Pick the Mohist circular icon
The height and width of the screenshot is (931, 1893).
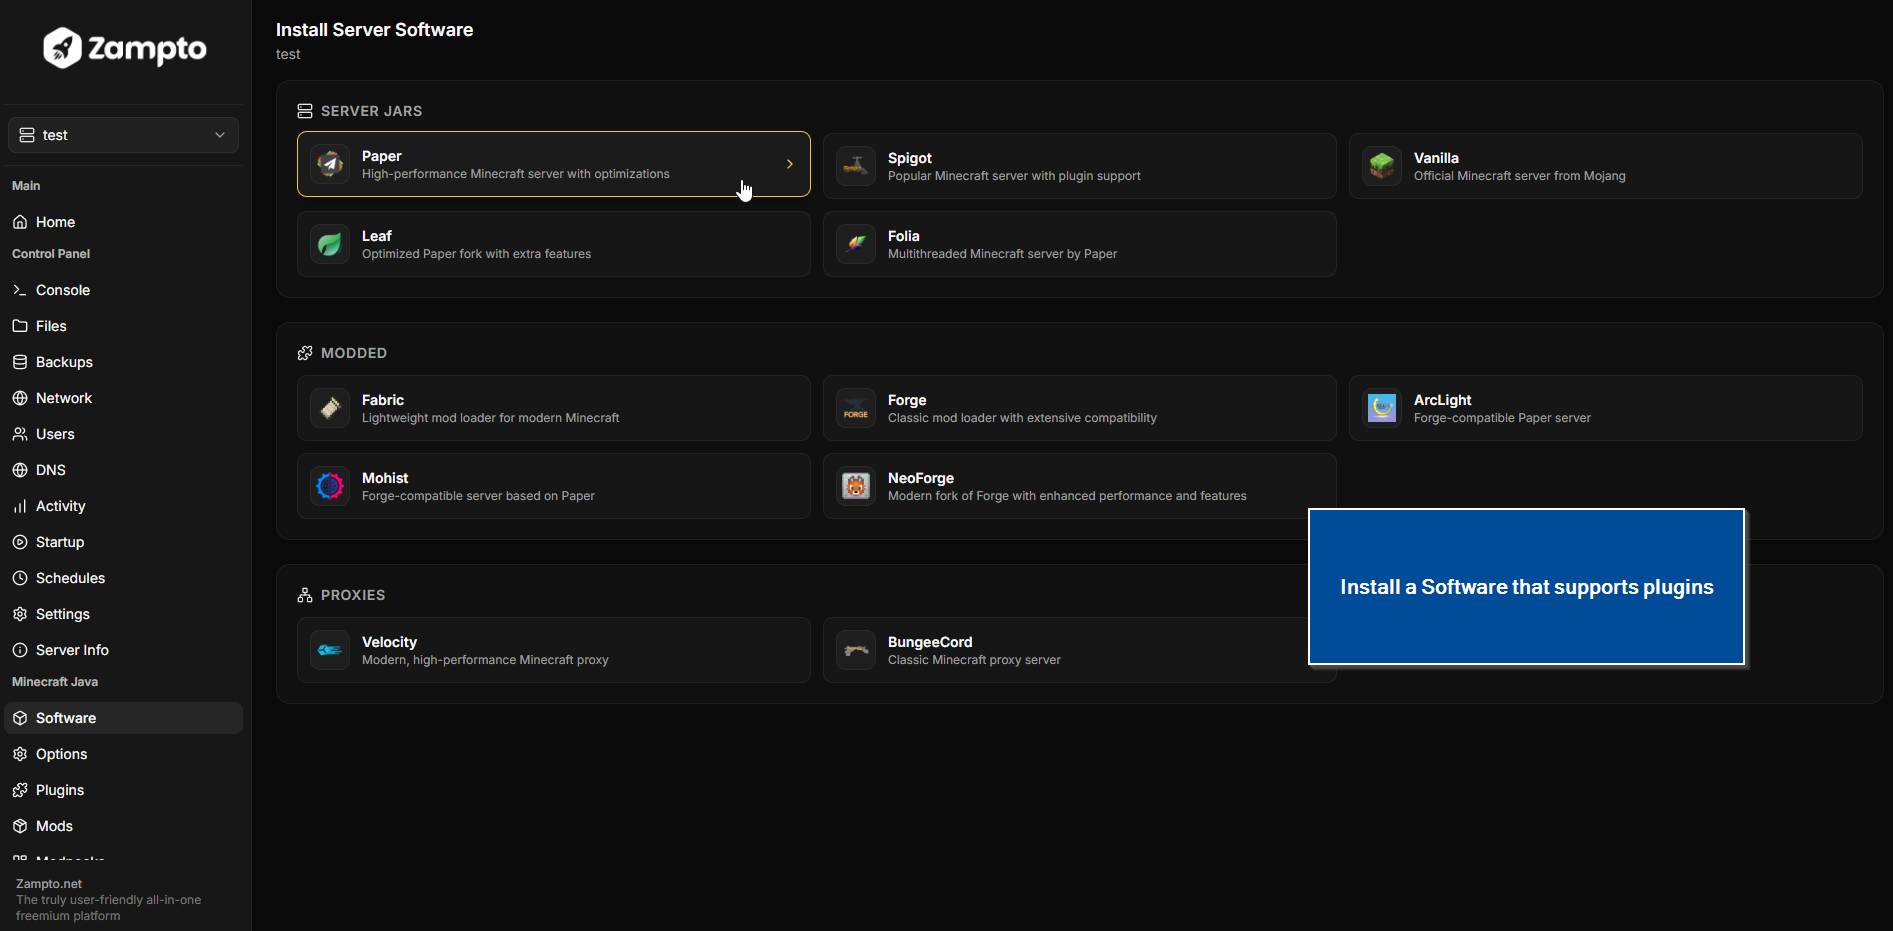tap(330, 486)
